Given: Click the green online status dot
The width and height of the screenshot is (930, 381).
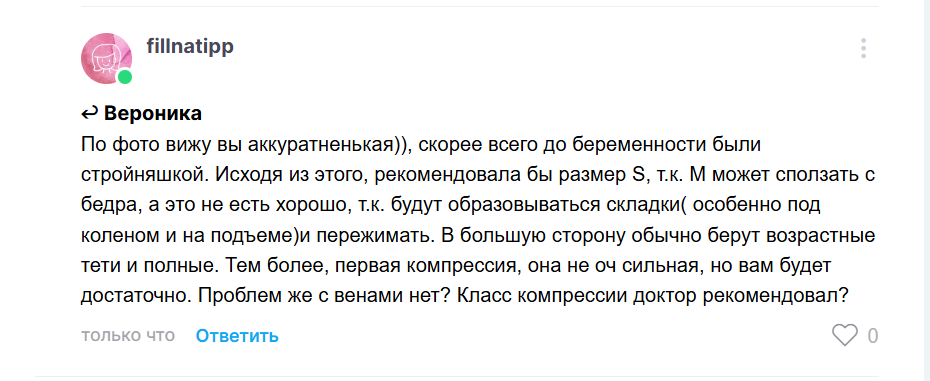Looking at the screenshot, I should [x=125, y=77].
